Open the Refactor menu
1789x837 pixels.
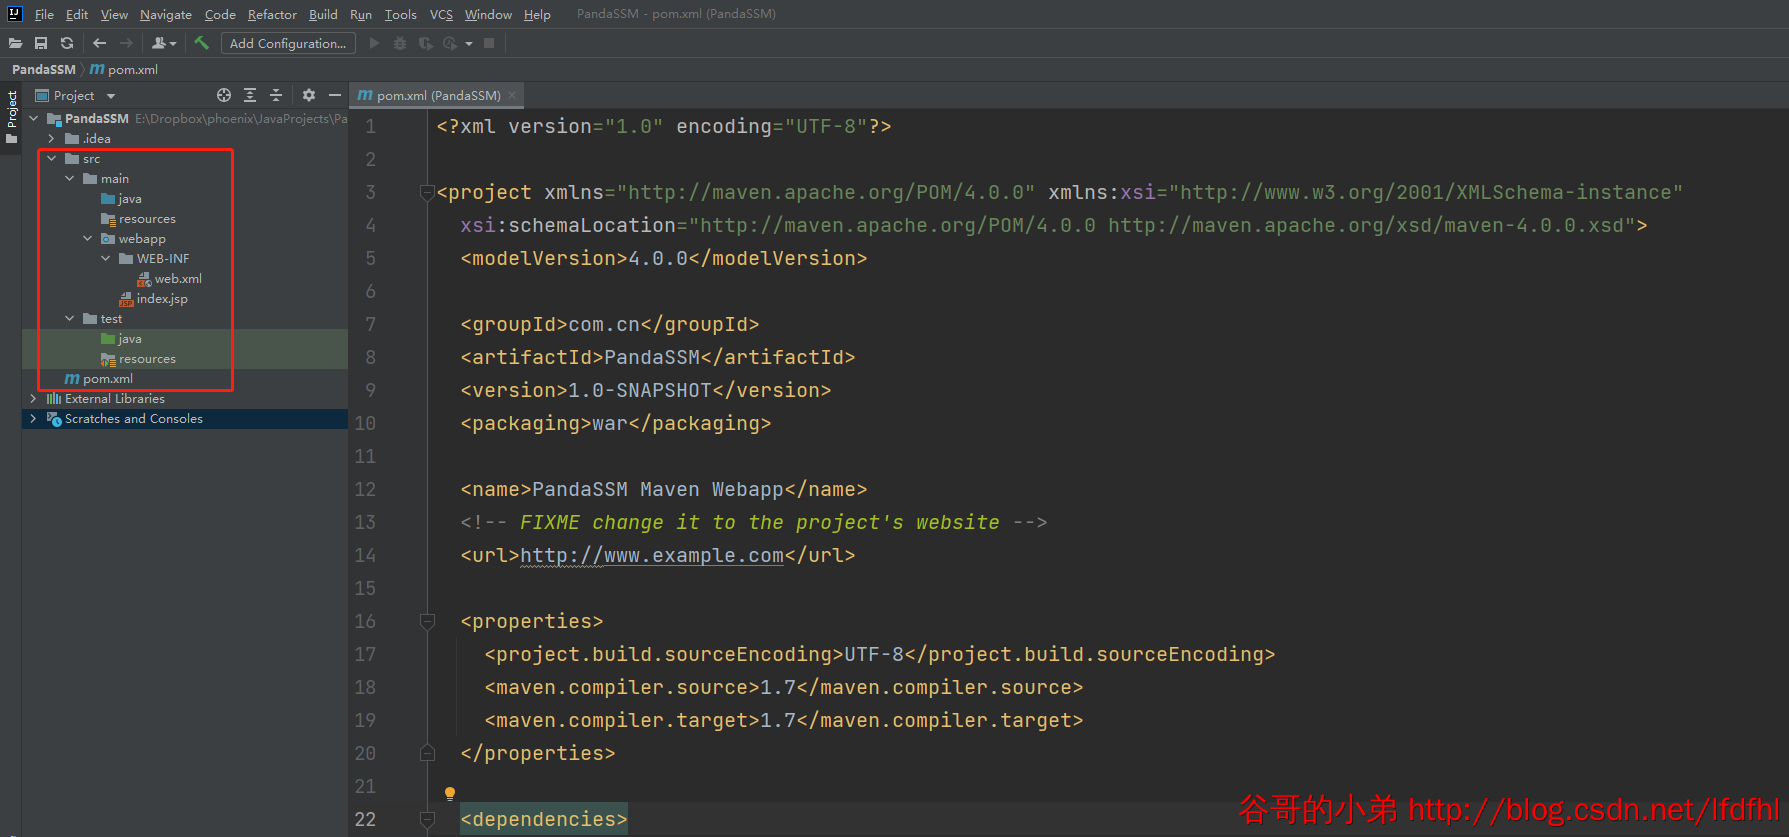tap(272, 14)
